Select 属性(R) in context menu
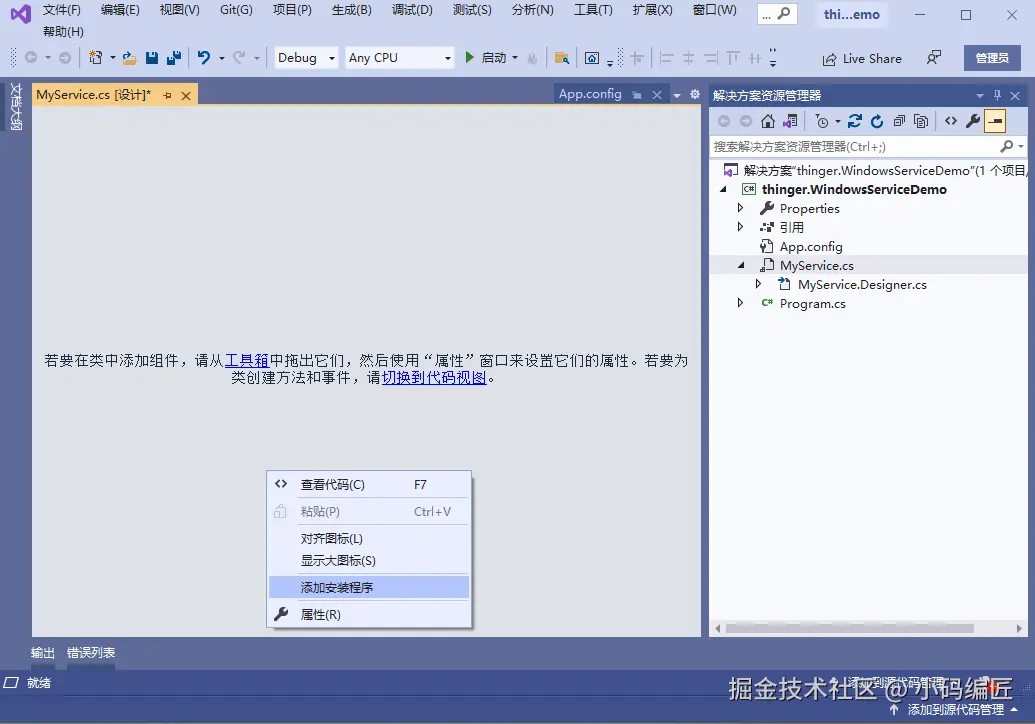1035x724 pixels. (x=370, y=614)
